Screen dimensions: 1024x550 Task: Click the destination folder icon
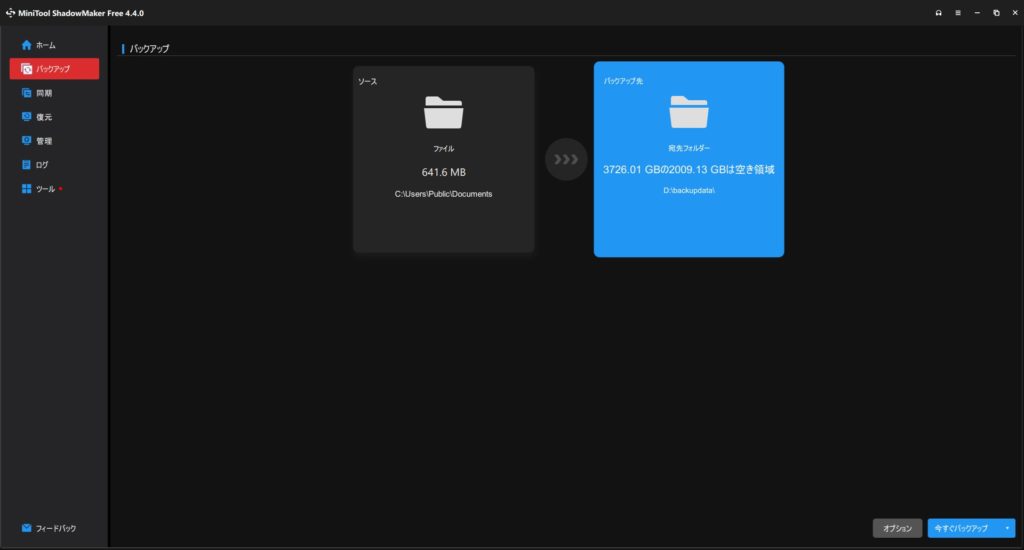(689, 112)
